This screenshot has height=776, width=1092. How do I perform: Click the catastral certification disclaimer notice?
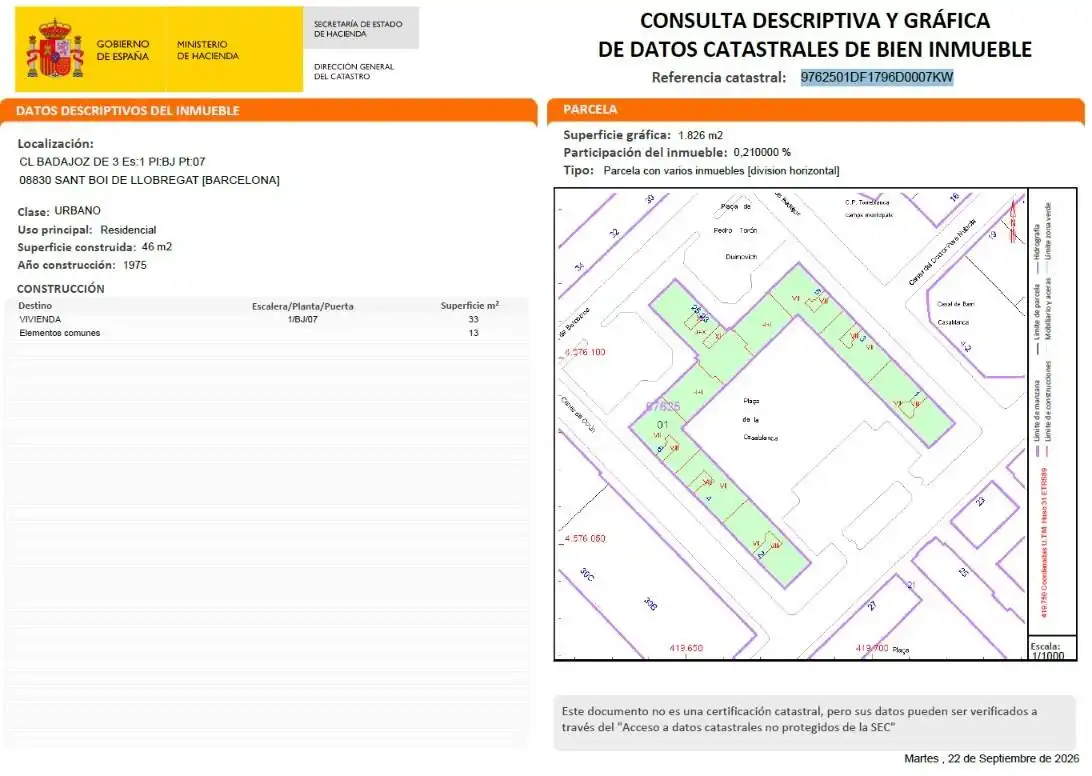coord(815,720)
